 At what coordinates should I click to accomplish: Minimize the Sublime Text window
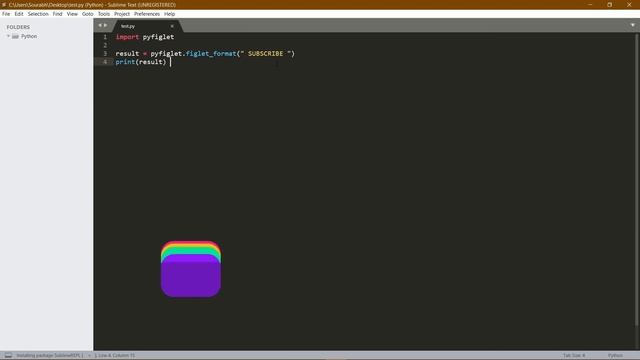[590, 4]
